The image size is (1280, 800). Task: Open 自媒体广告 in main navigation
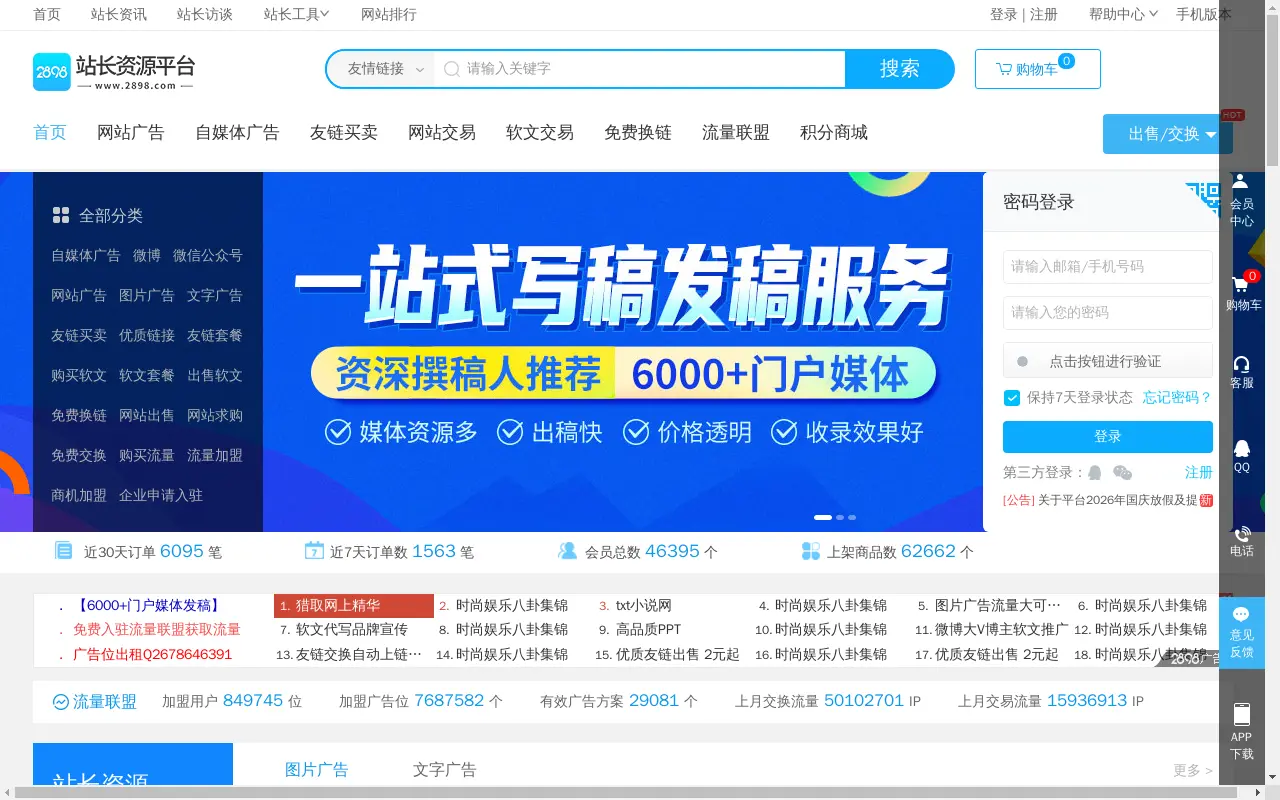(x=237, y=133)
